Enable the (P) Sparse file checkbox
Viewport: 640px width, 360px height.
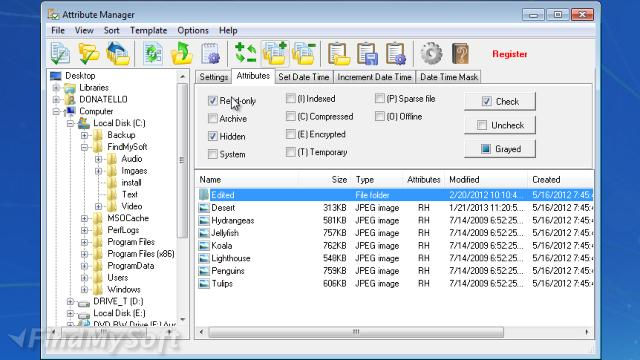click(x=380, y=98)
